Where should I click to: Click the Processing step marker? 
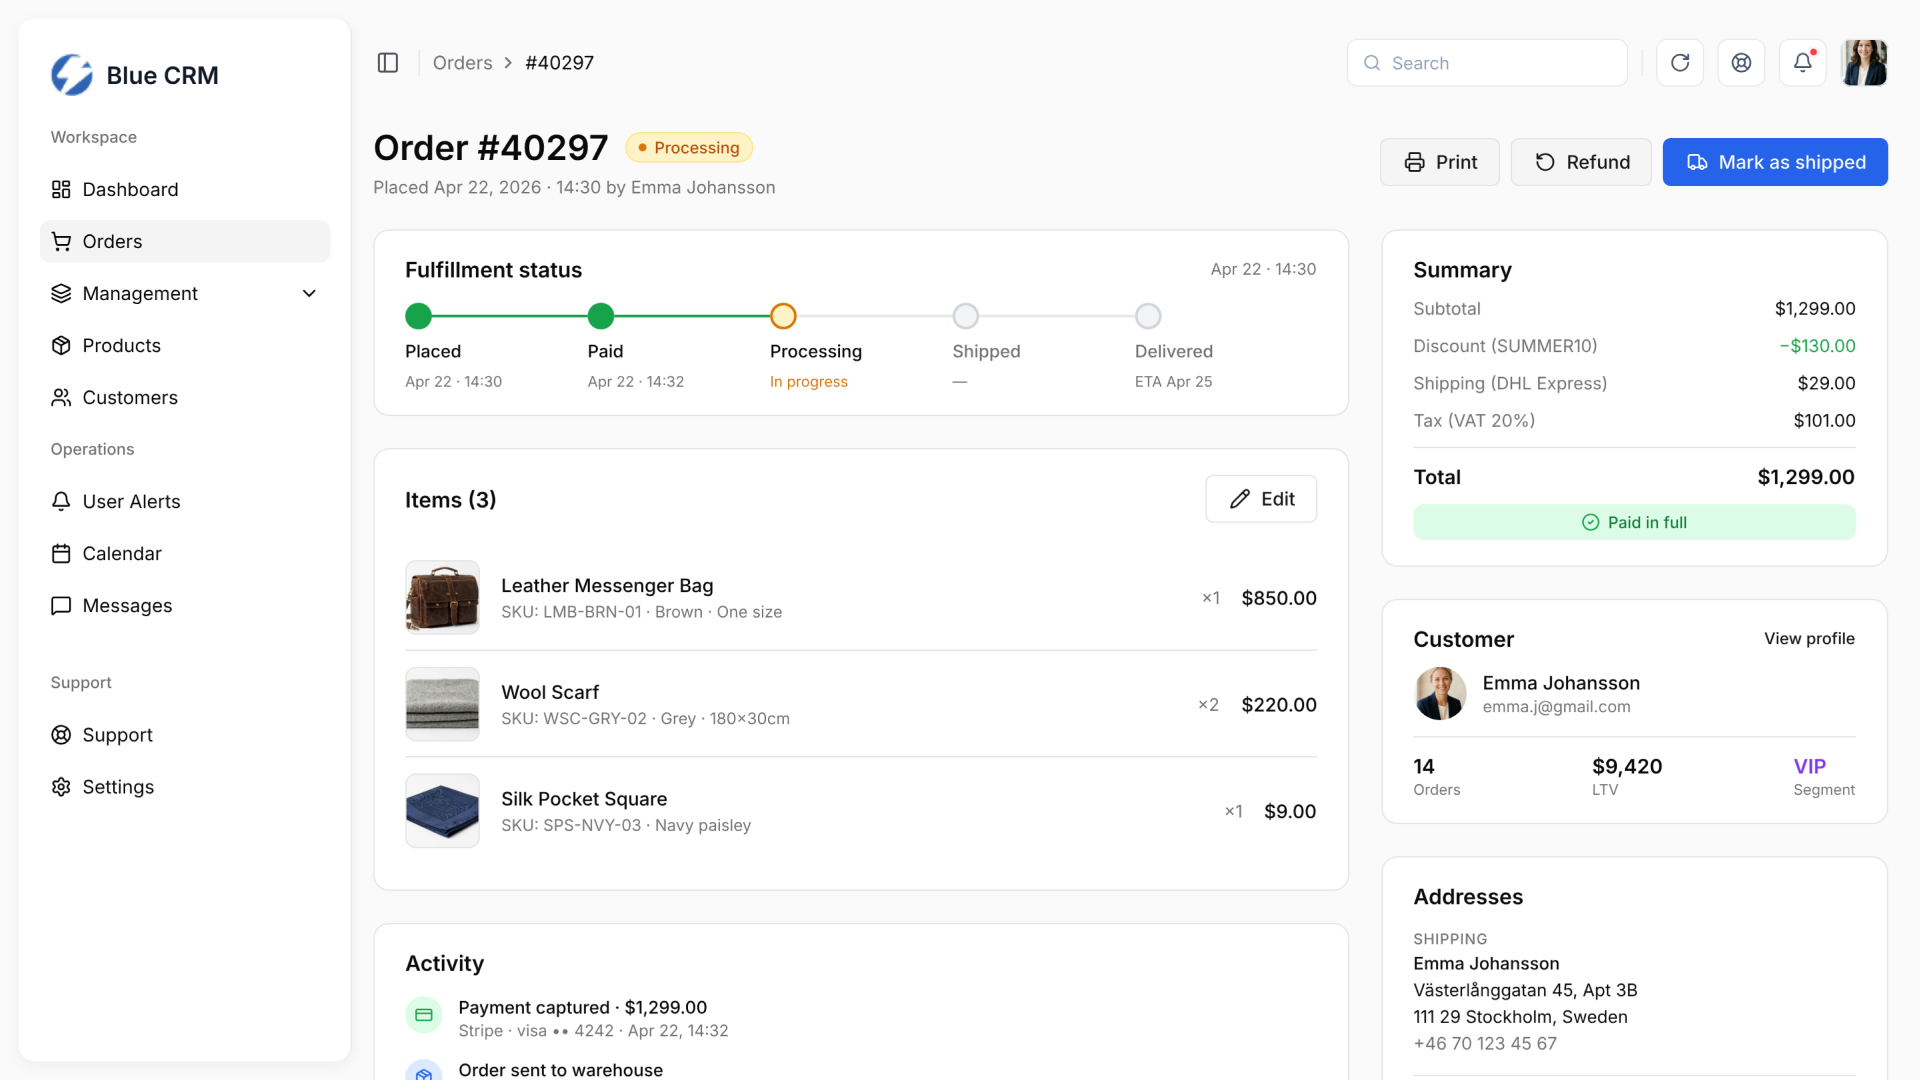click(783, 316)
